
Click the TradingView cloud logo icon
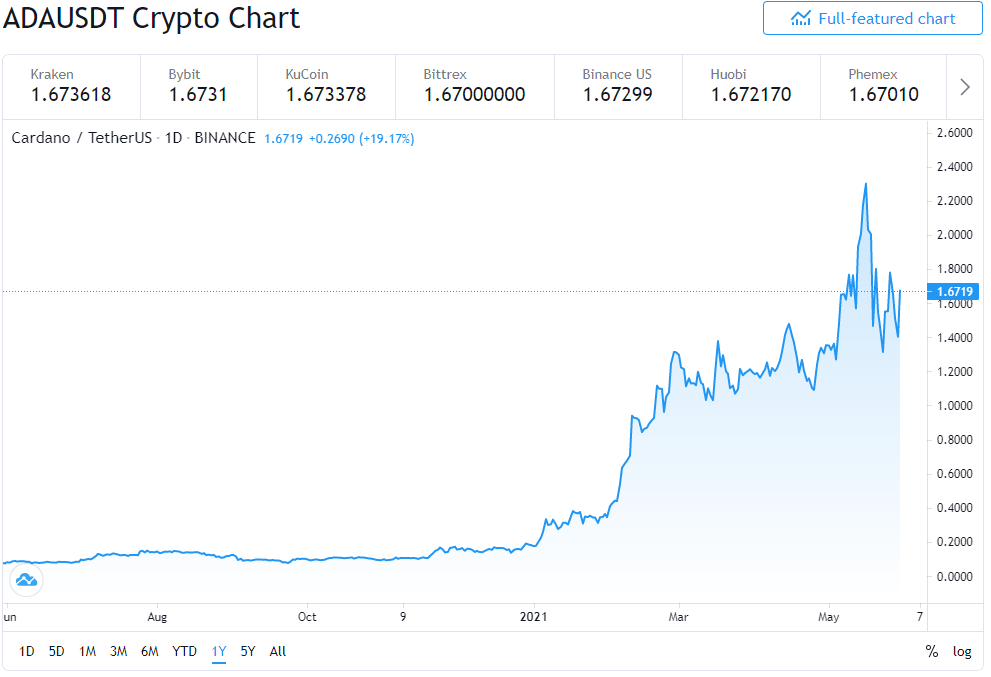click(27, 579)
